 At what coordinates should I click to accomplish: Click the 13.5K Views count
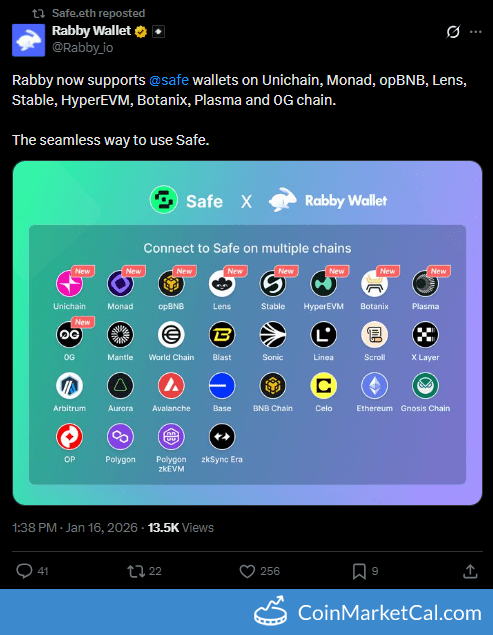[181, 528]
